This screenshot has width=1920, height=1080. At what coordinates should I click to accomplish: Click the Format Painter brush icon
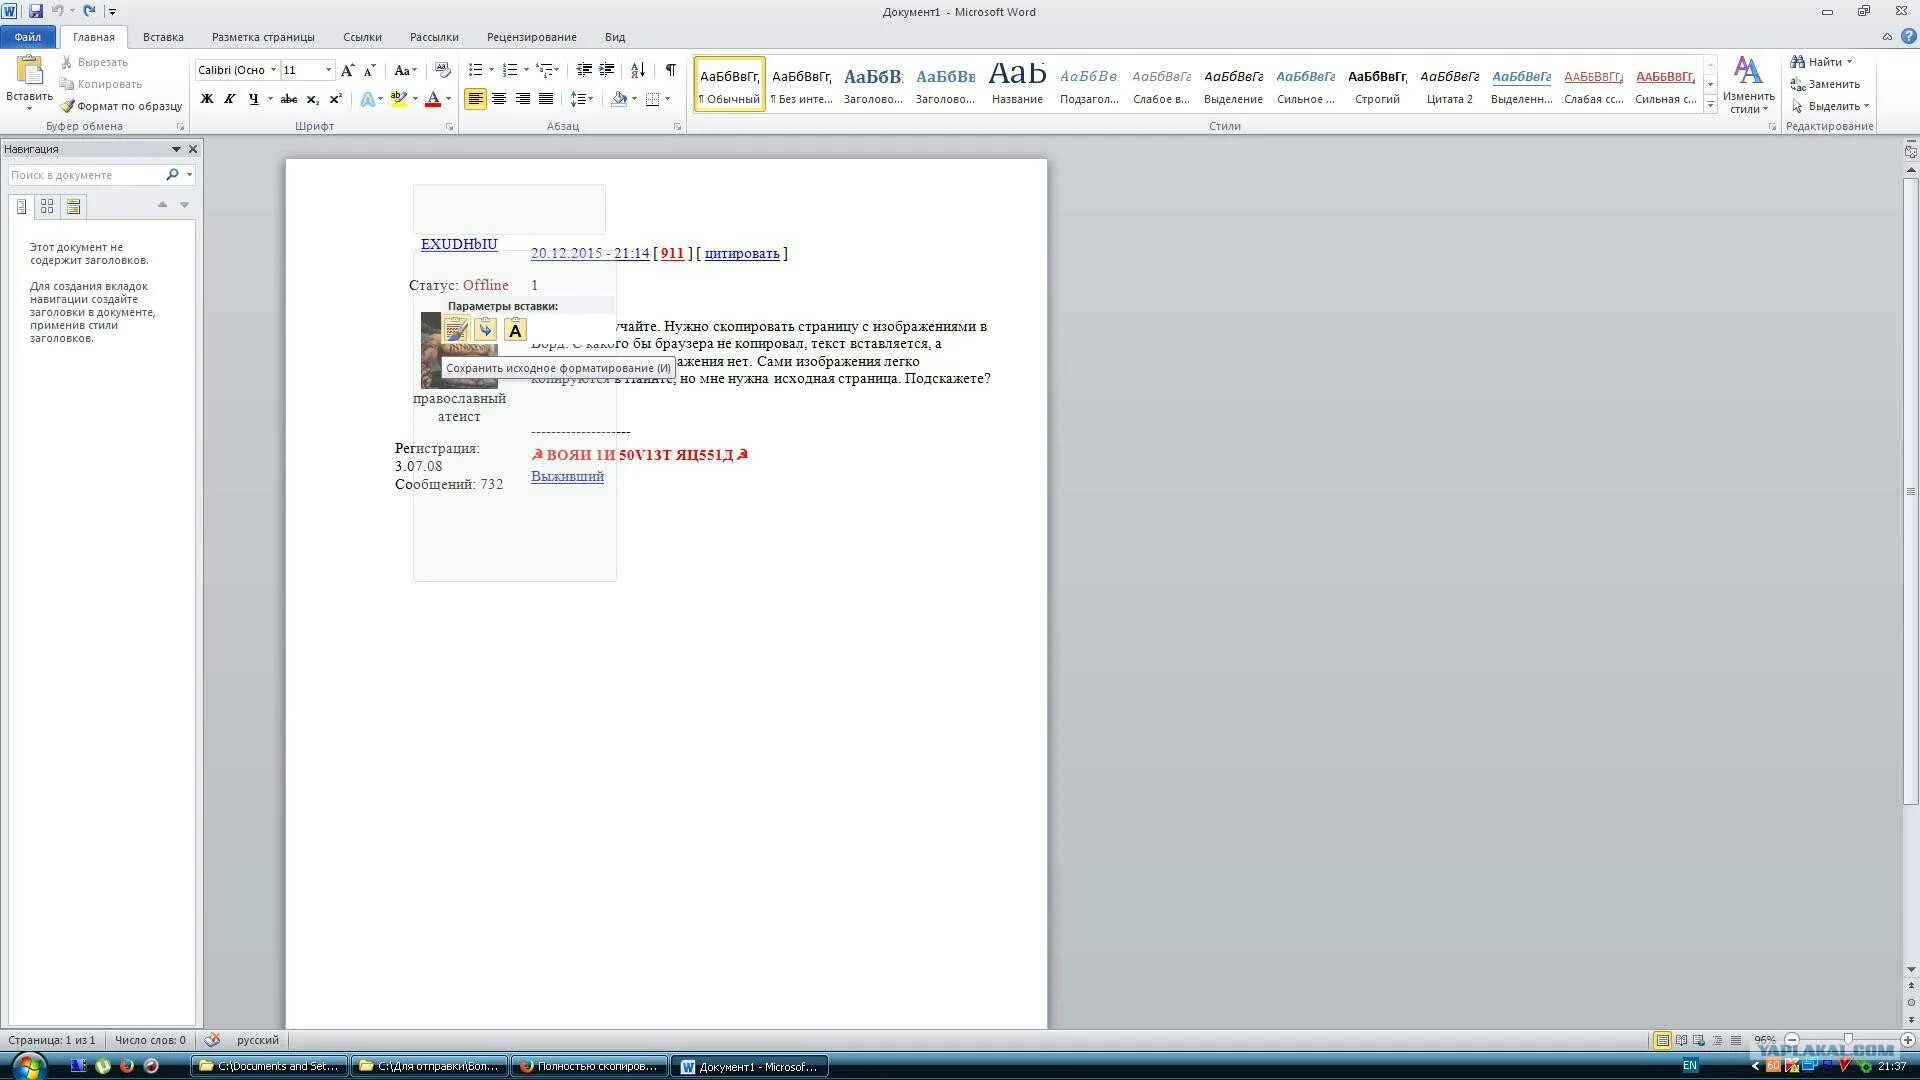tap(67, 106)
